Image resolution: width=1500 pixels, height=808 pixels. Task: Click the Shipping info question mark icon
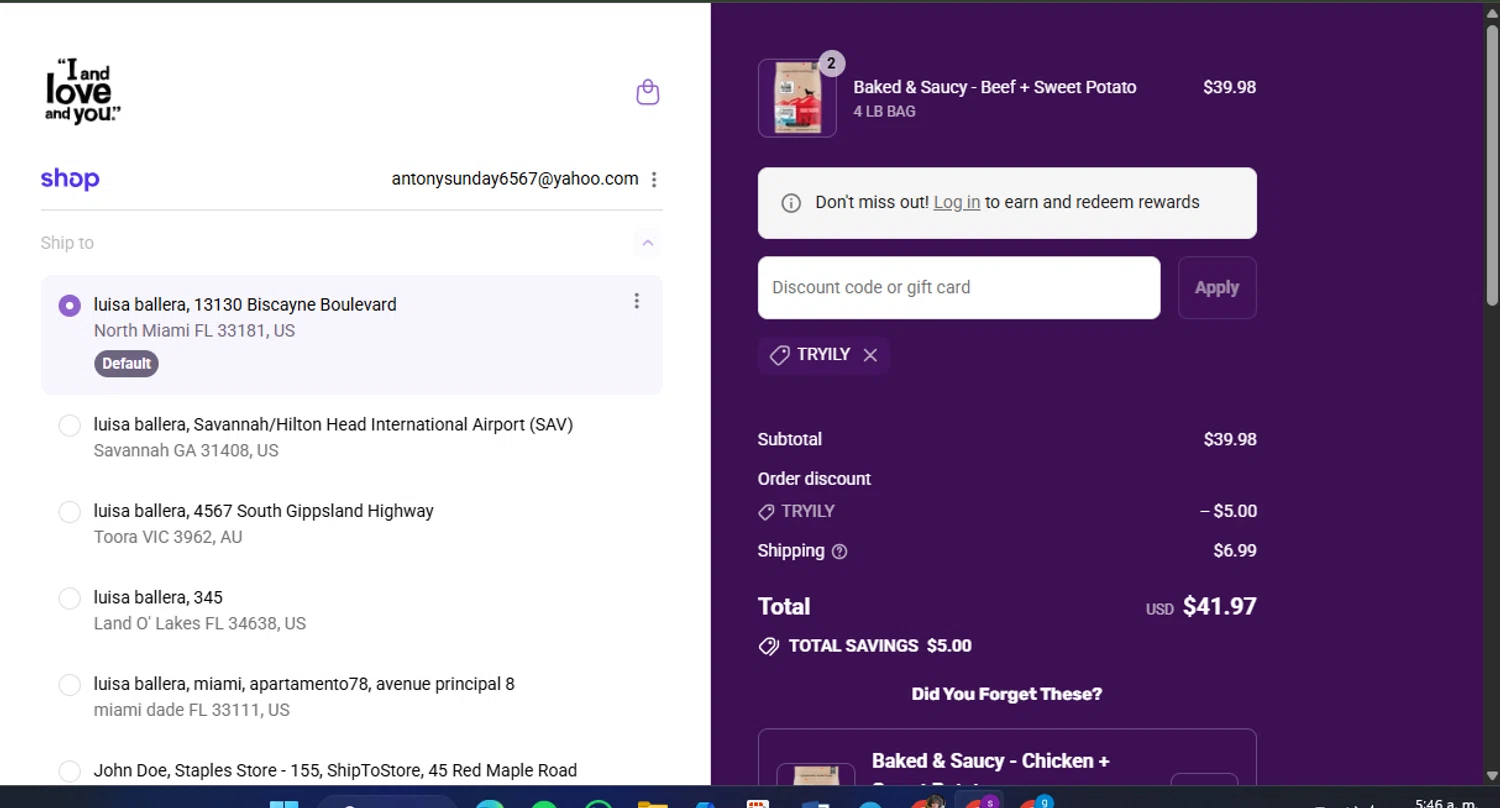(839, 551)
